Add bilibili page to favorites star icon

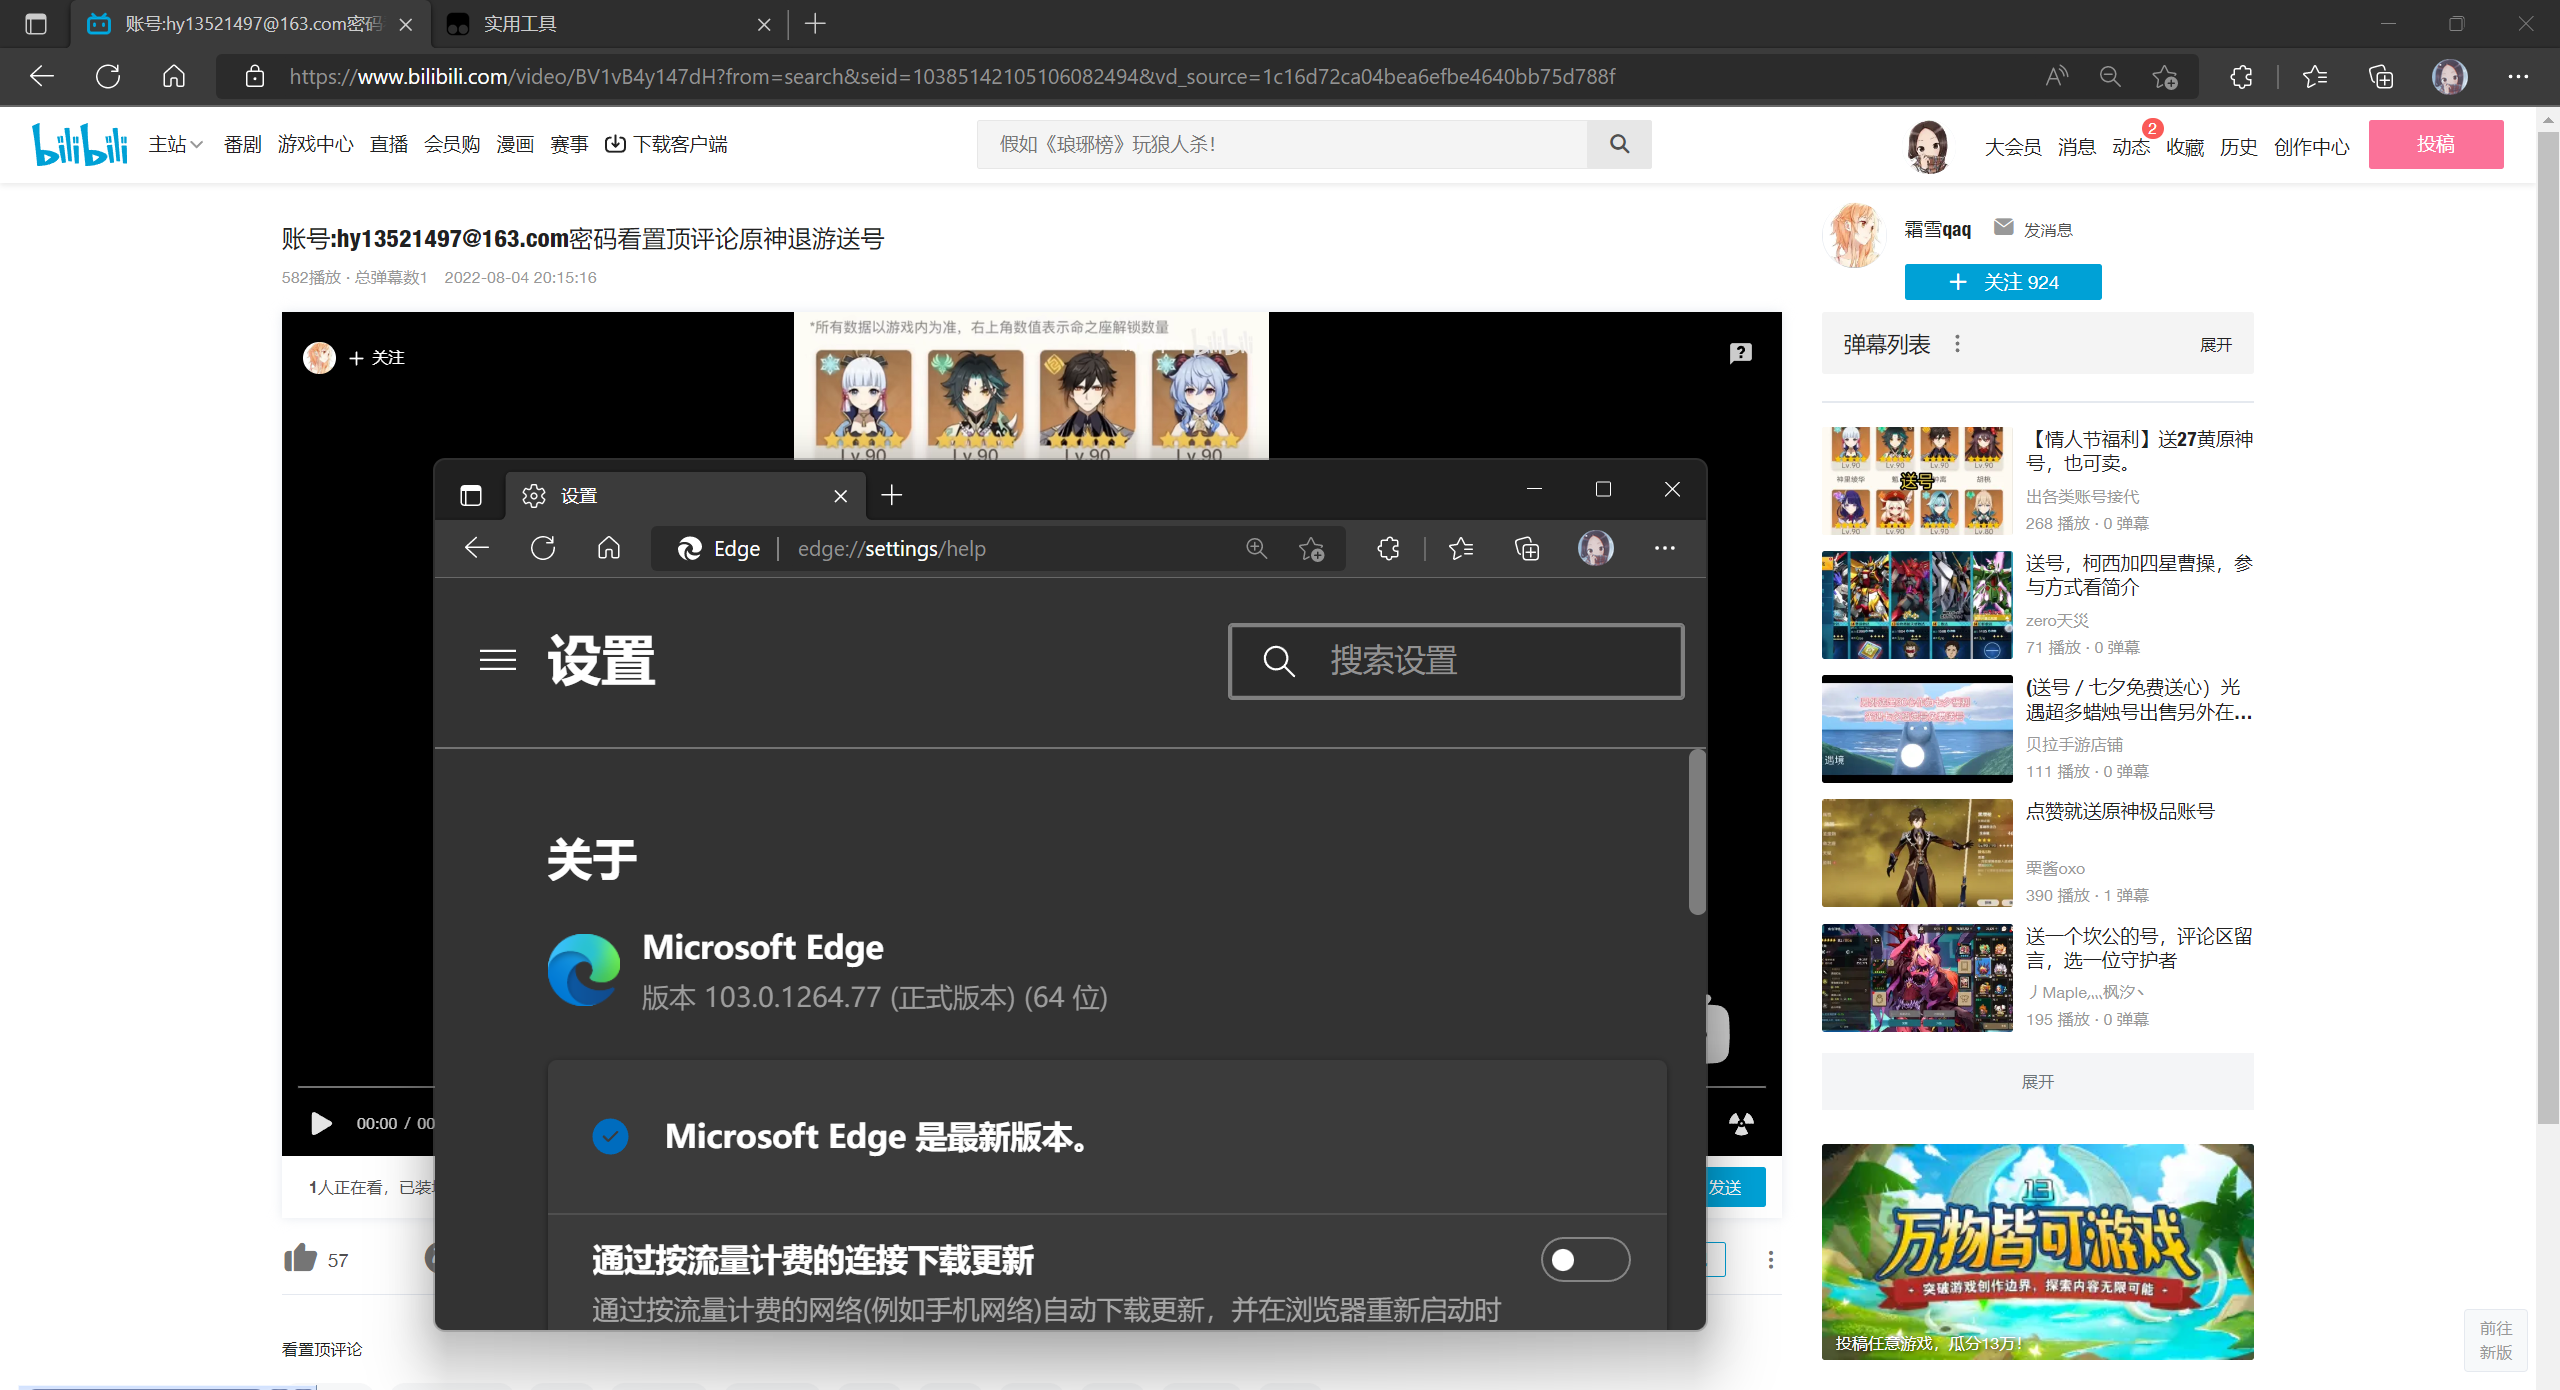(x=2165, y=76)
